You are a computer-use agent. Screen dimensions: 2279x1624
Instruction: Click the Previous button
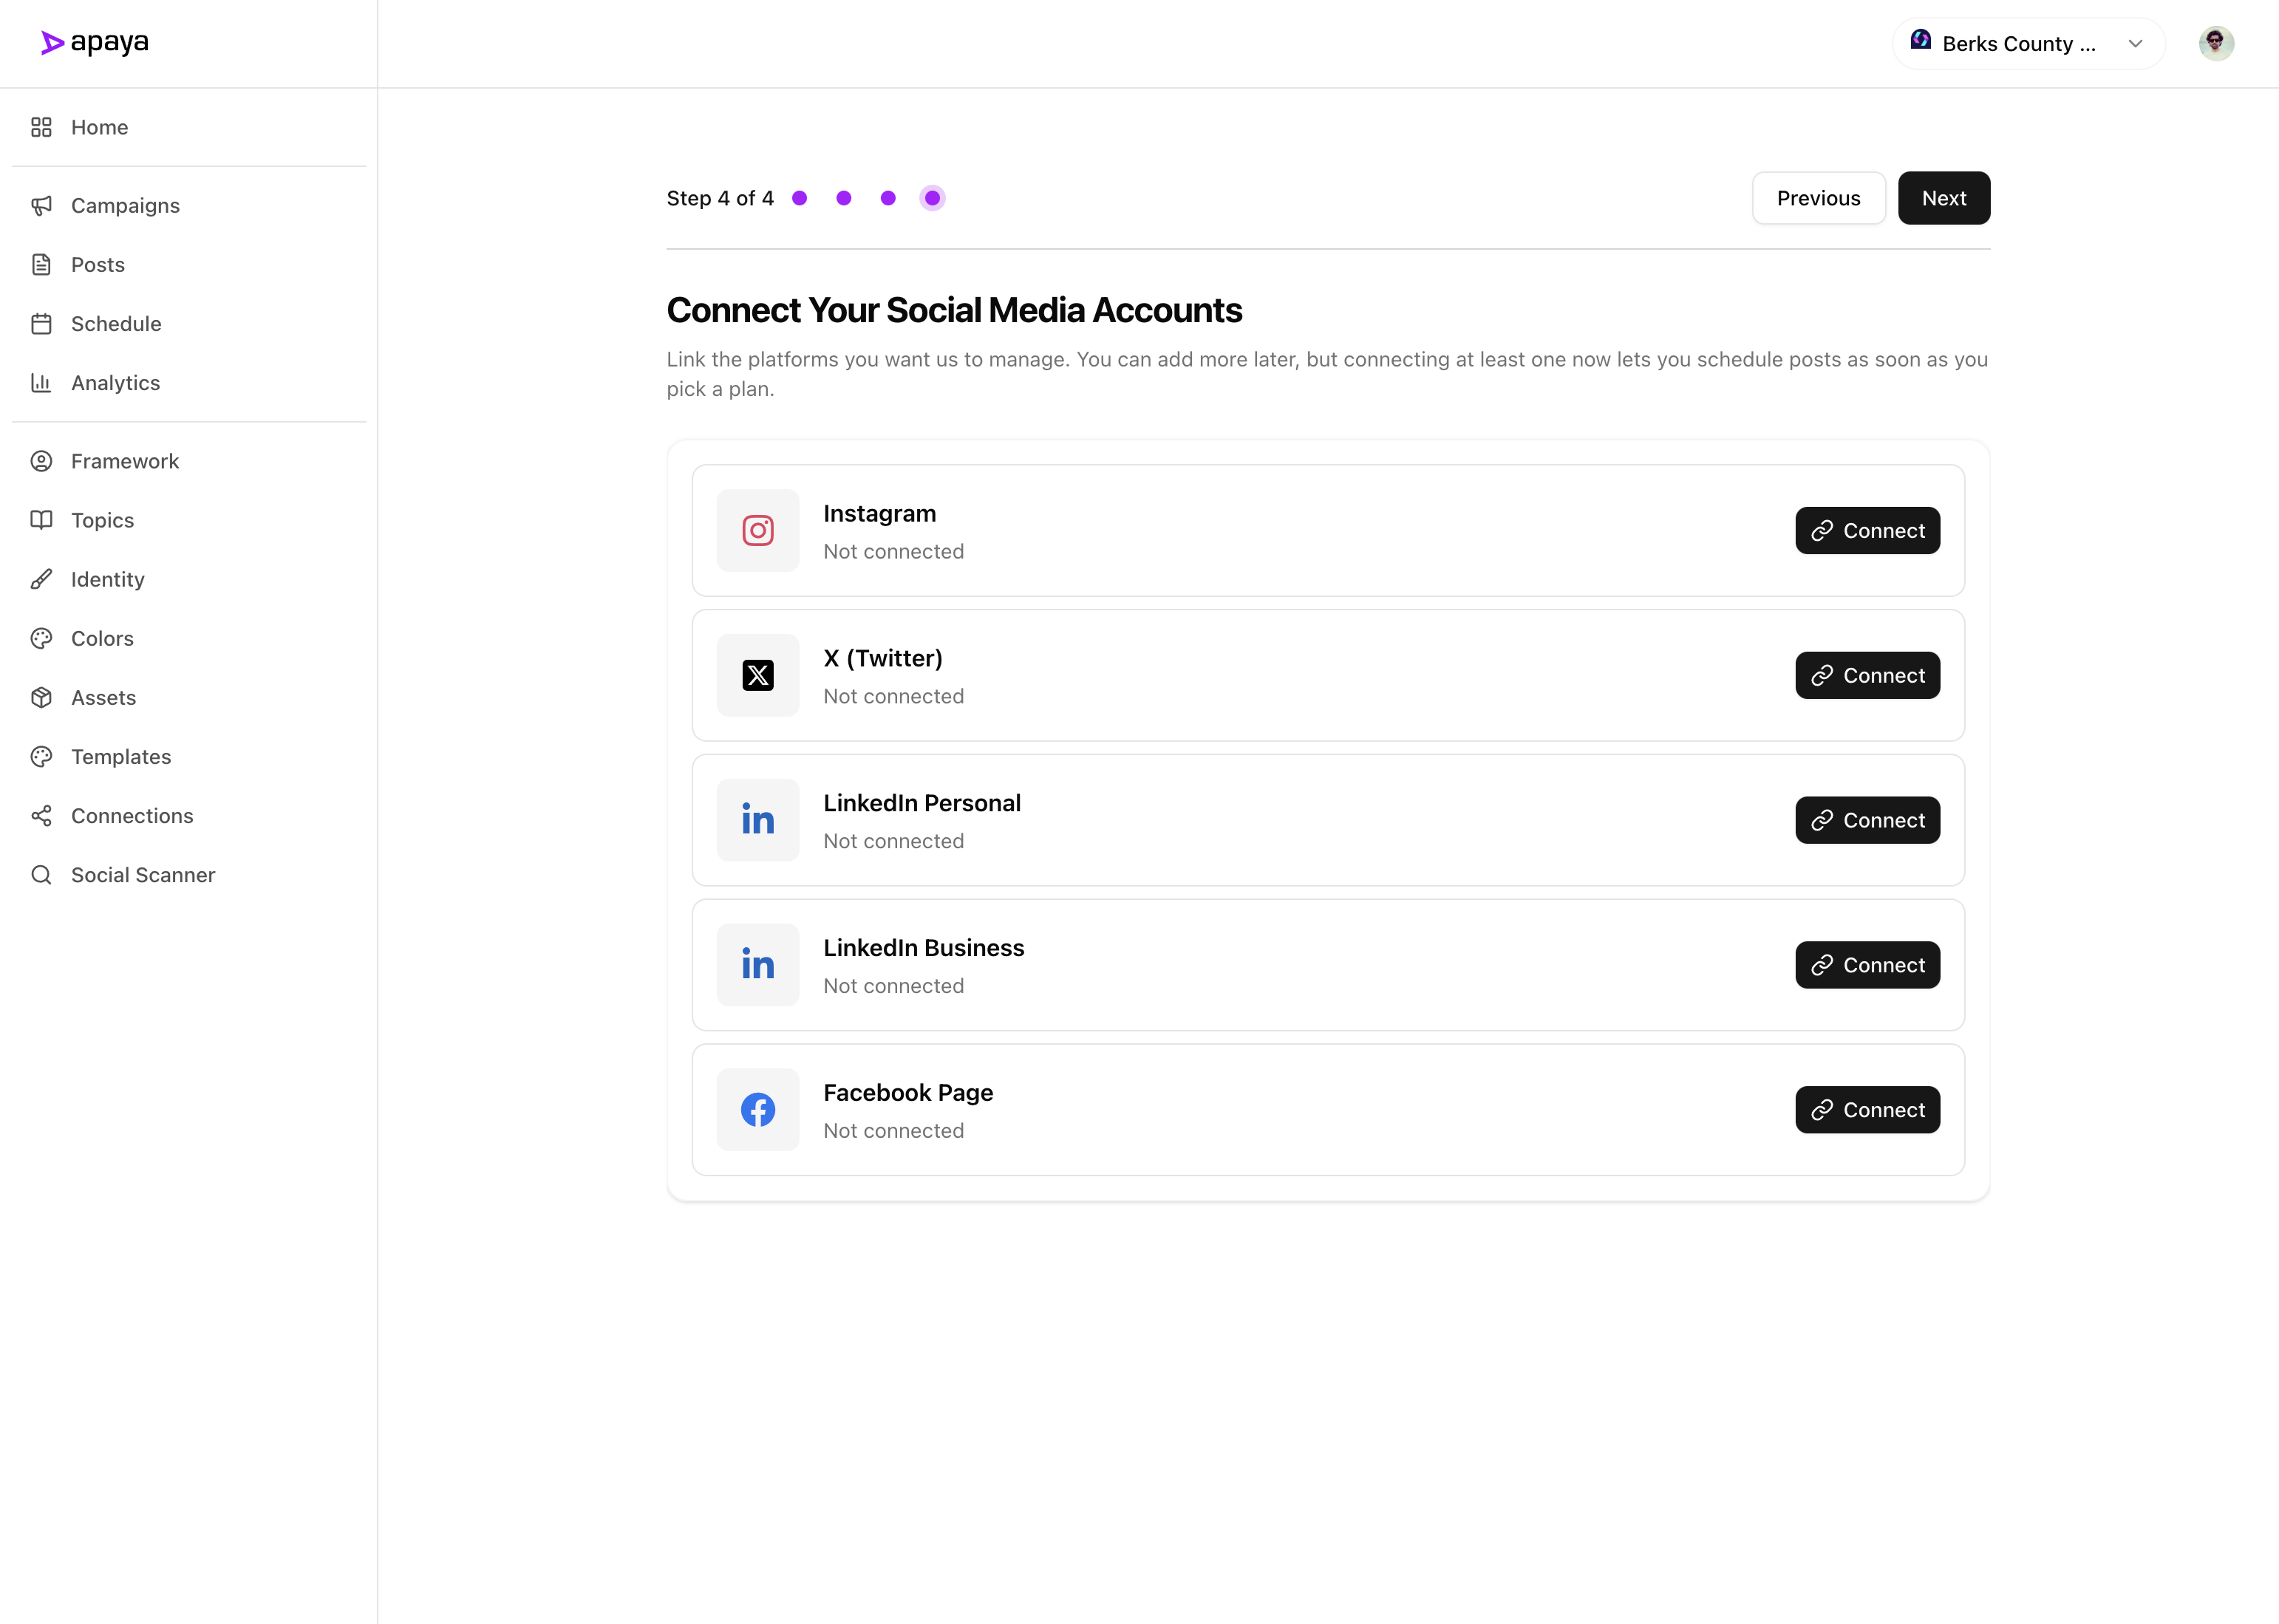(x=1818, y=197)
